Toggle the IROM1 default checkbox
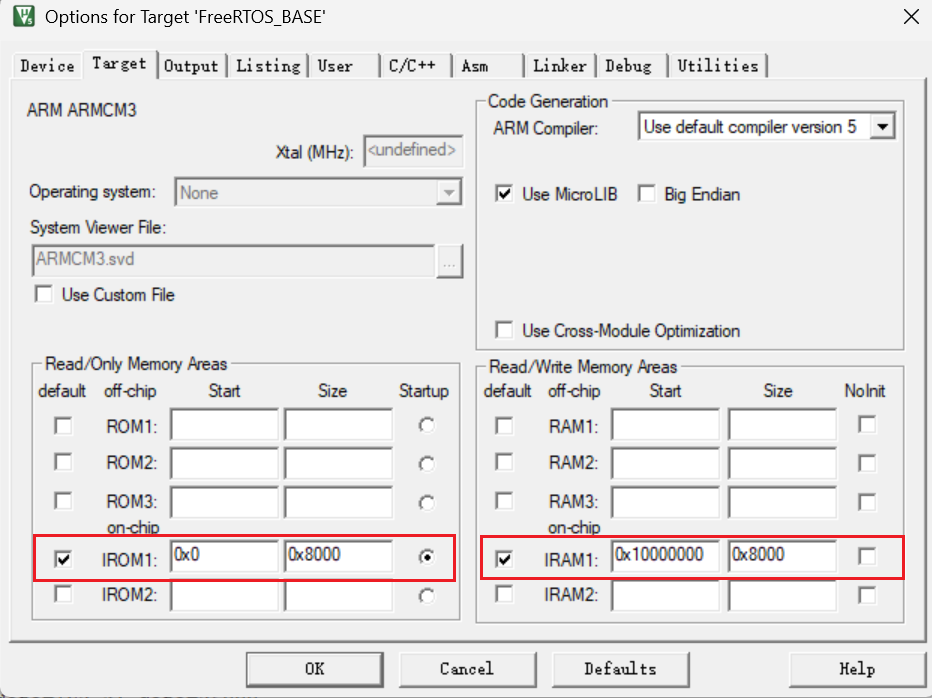 tap(63, 559)
